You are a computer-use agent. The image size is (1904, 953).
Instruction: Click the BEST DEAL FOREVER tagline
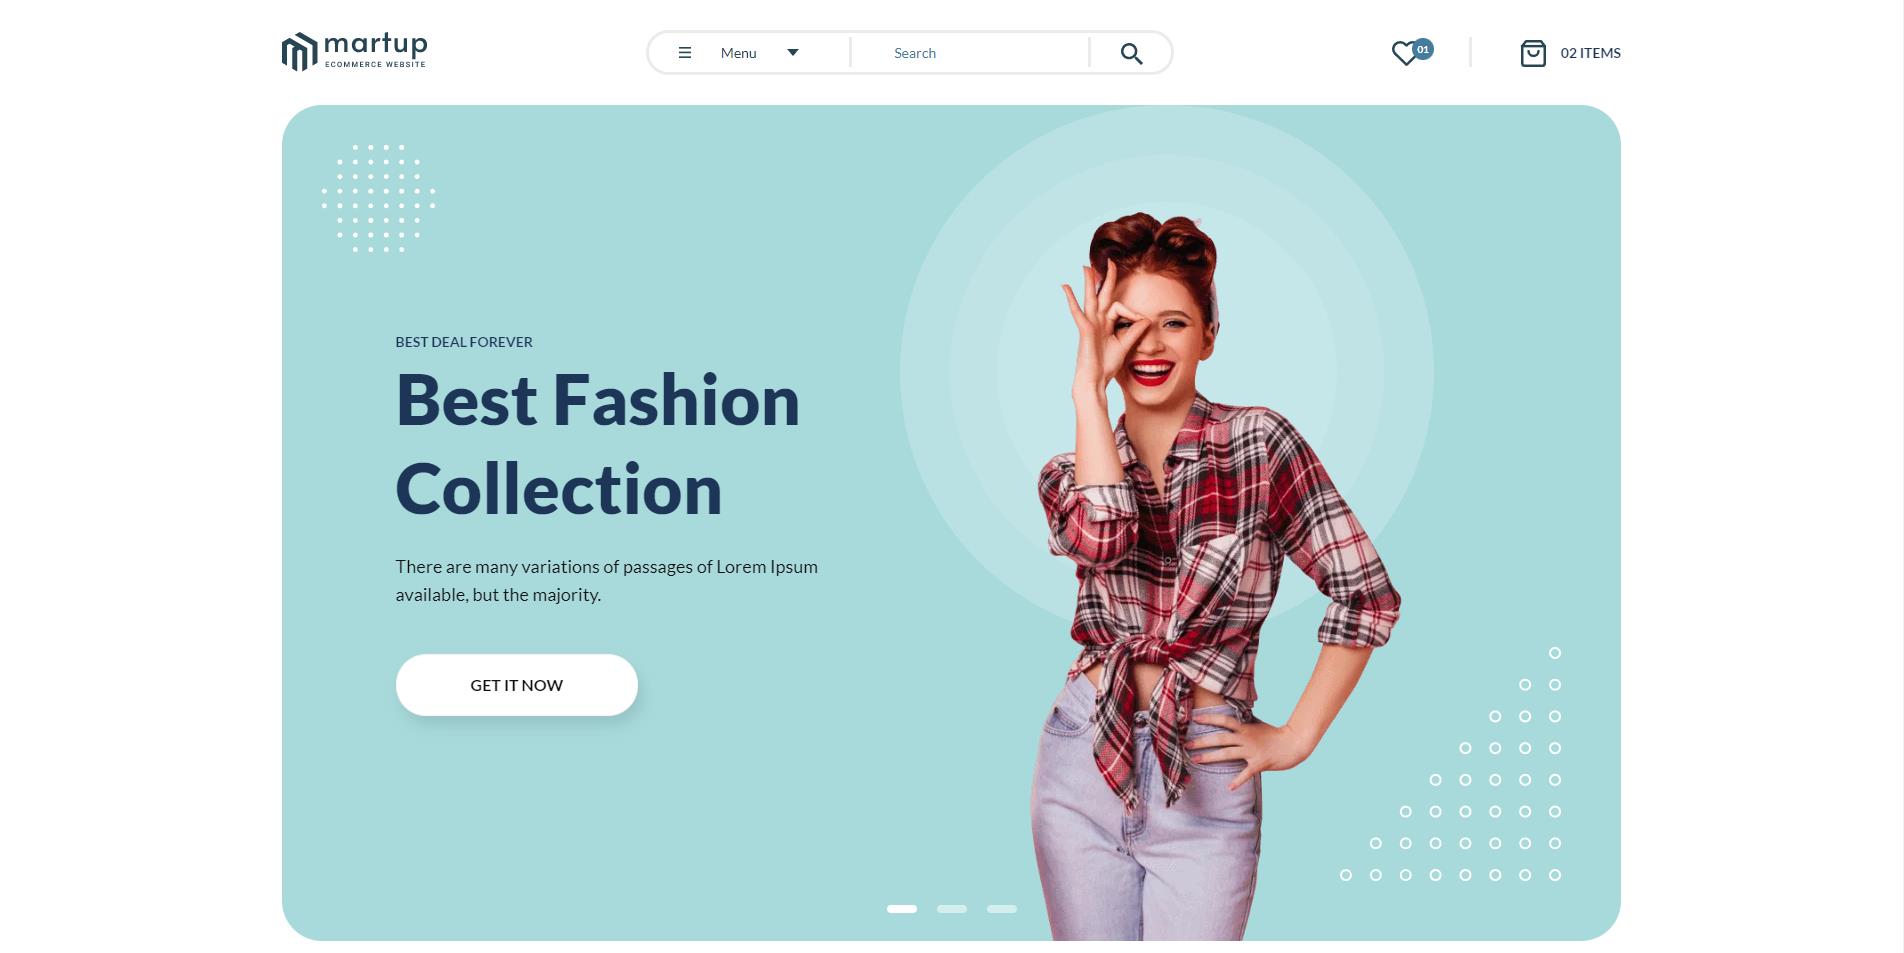coord(464,342)
